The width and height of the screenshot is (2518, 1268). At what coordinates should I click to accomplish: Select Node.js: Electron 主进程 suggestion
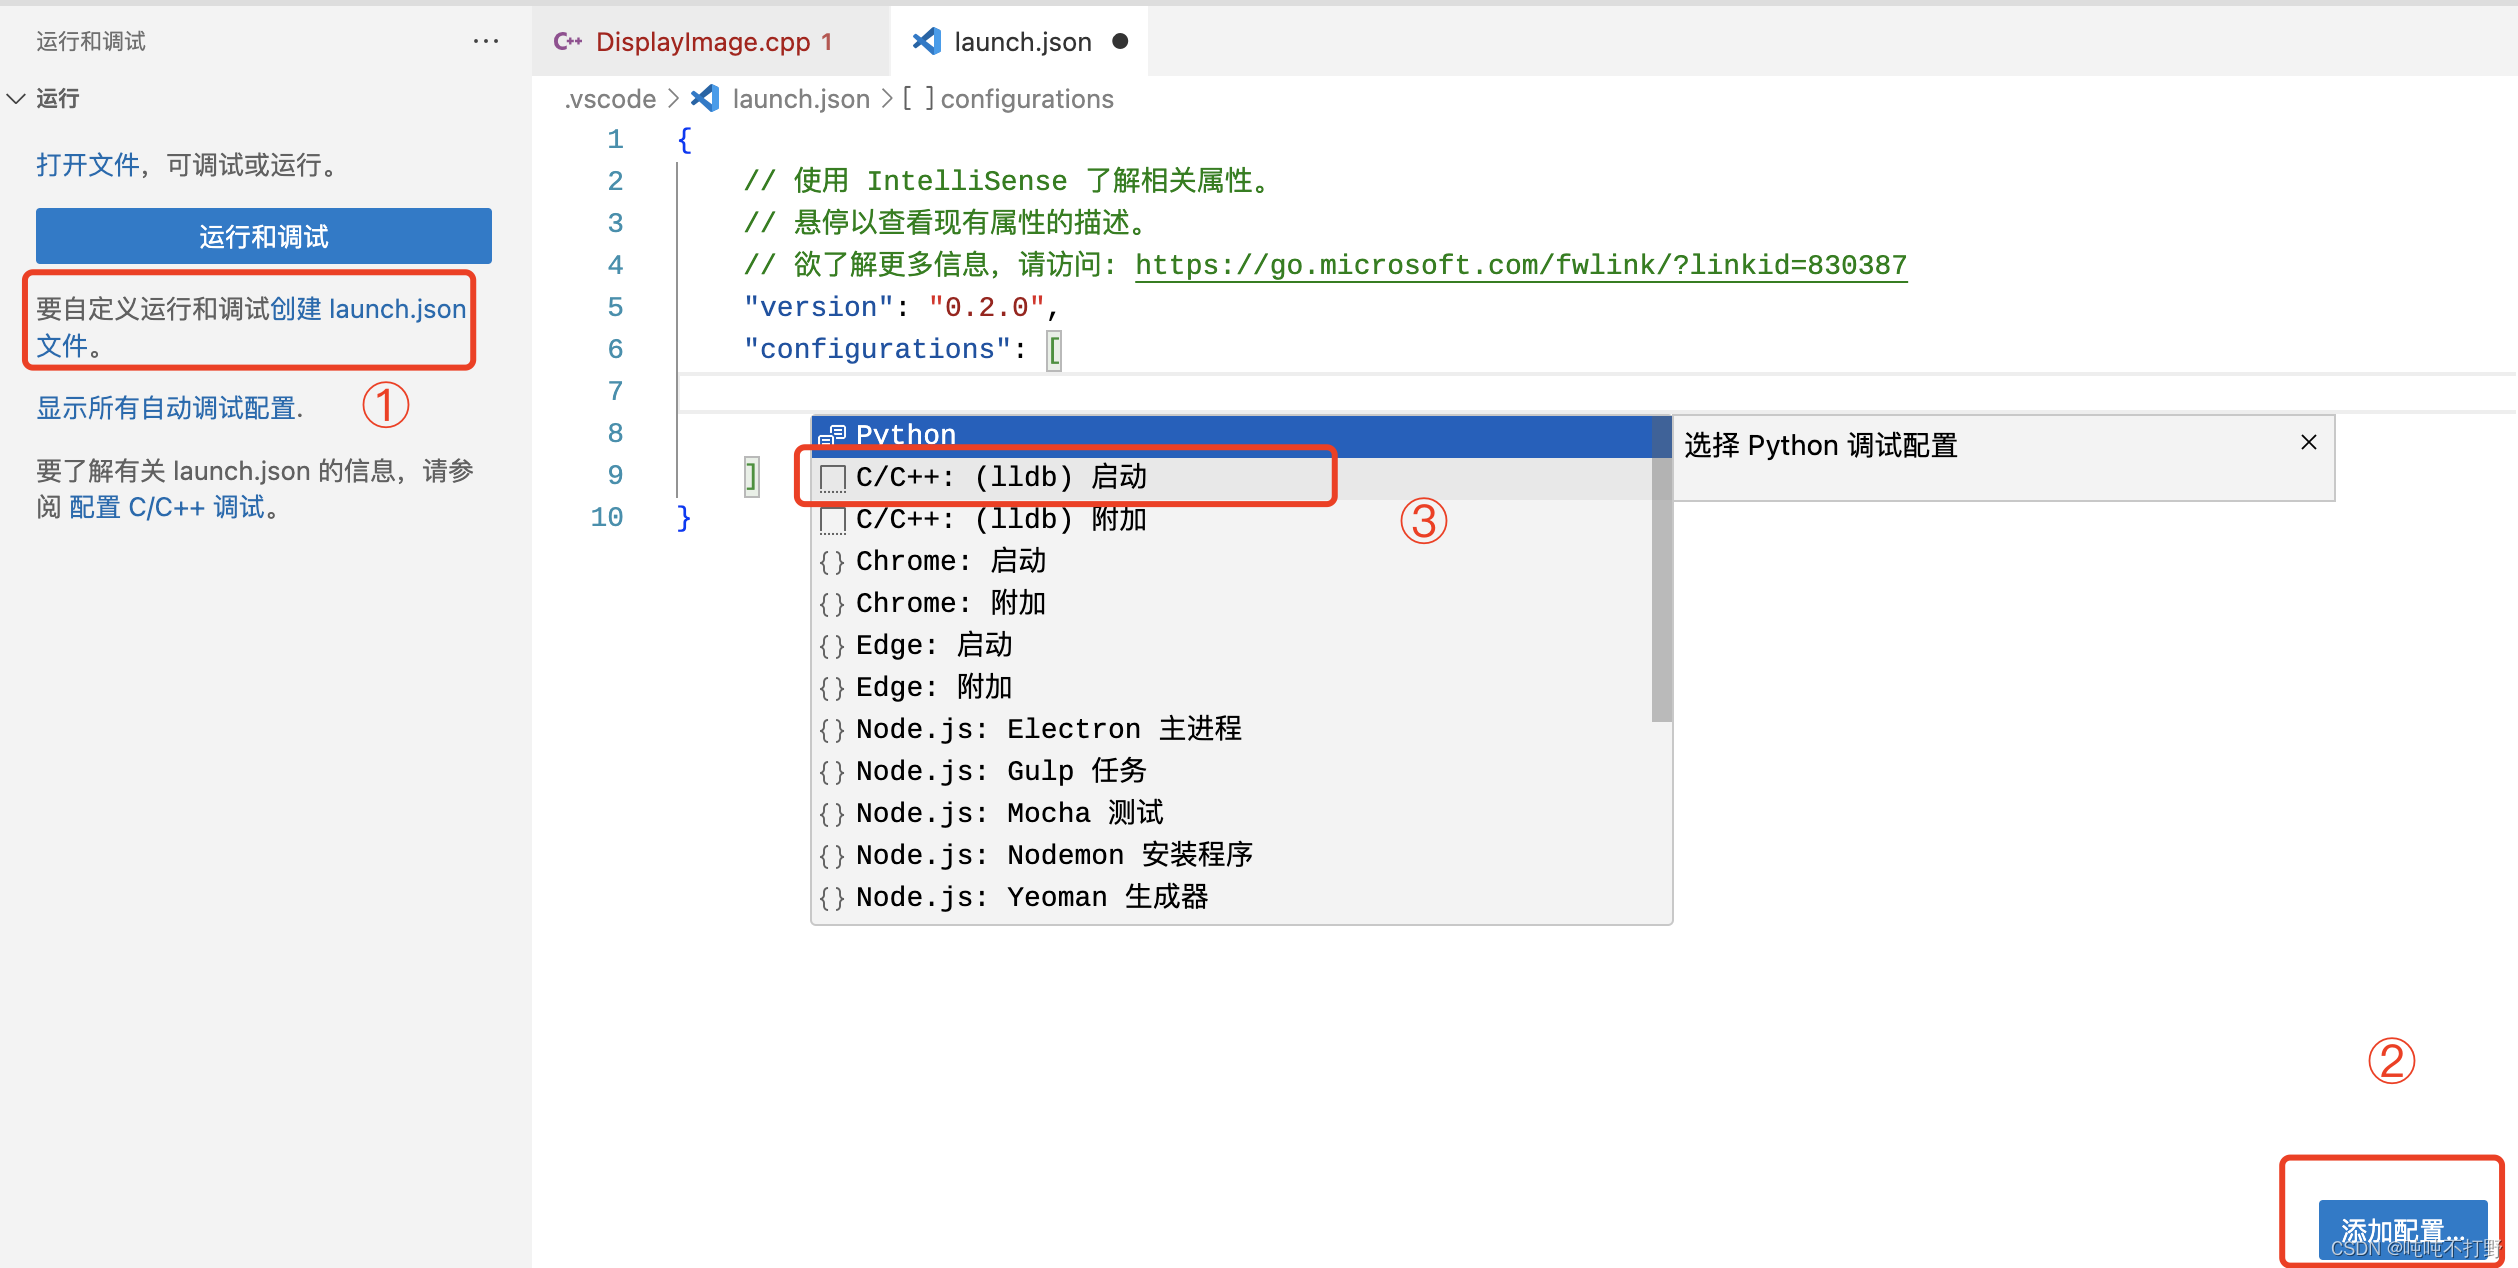(x=1232, y=729)
